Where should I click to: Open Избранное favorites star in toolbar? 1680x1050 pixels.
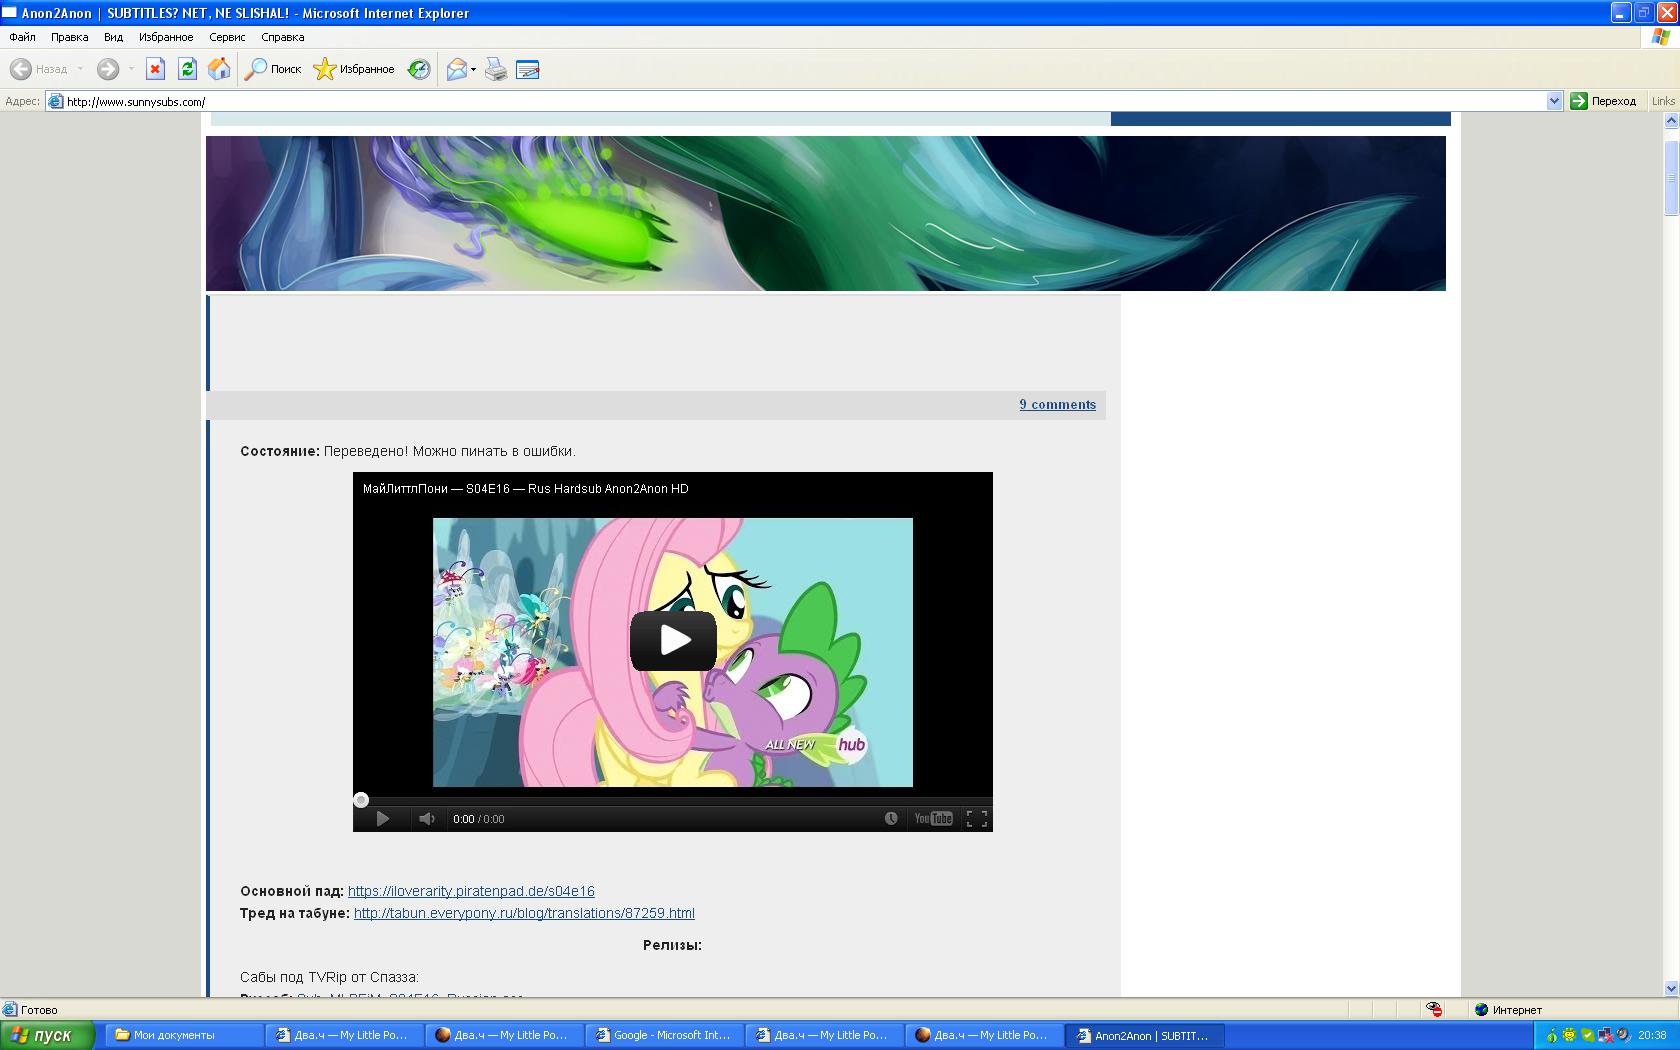pos(354,69)
